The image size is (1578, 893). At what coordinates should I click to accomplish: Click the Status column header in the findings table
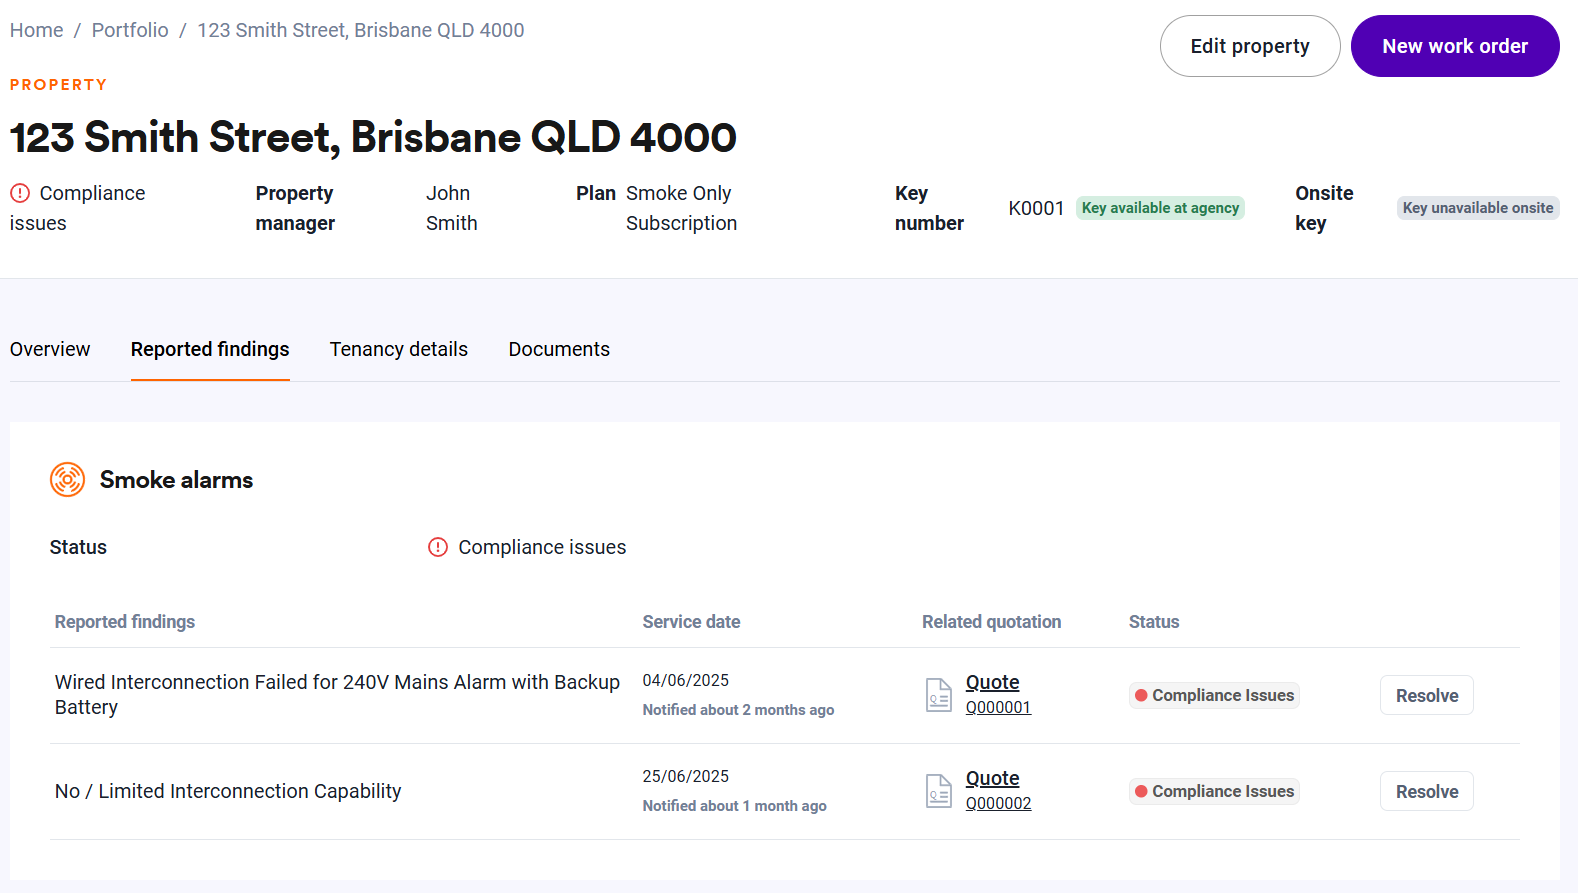tap(1154, 622)
